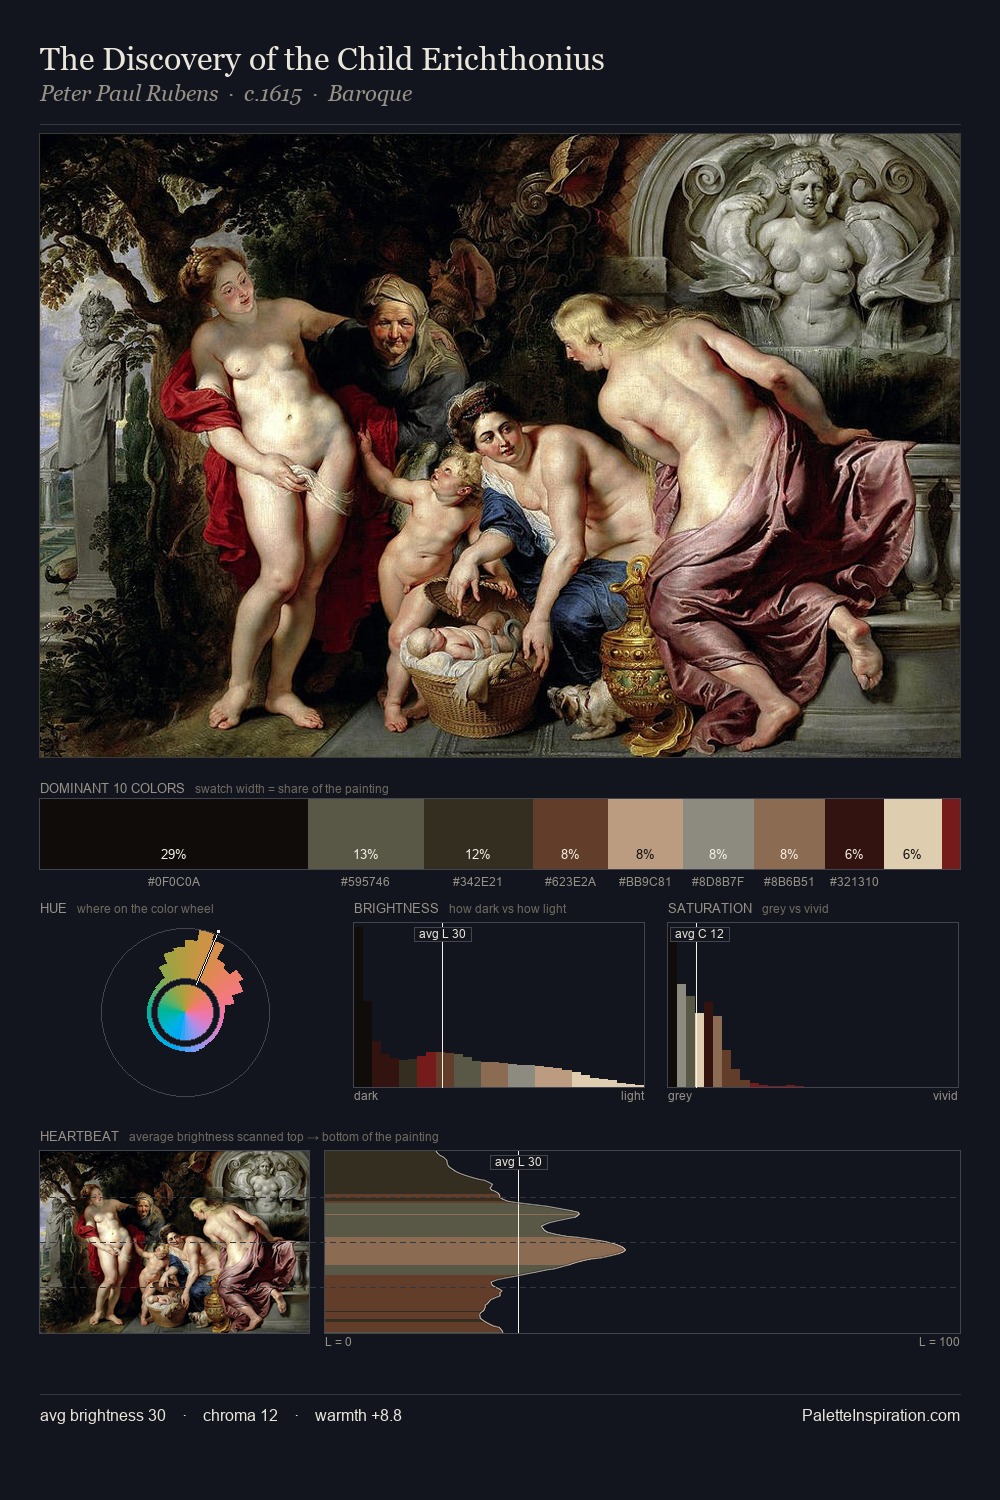
Task: Click the 'light' axis label under Brightness
Action: 633,1096
